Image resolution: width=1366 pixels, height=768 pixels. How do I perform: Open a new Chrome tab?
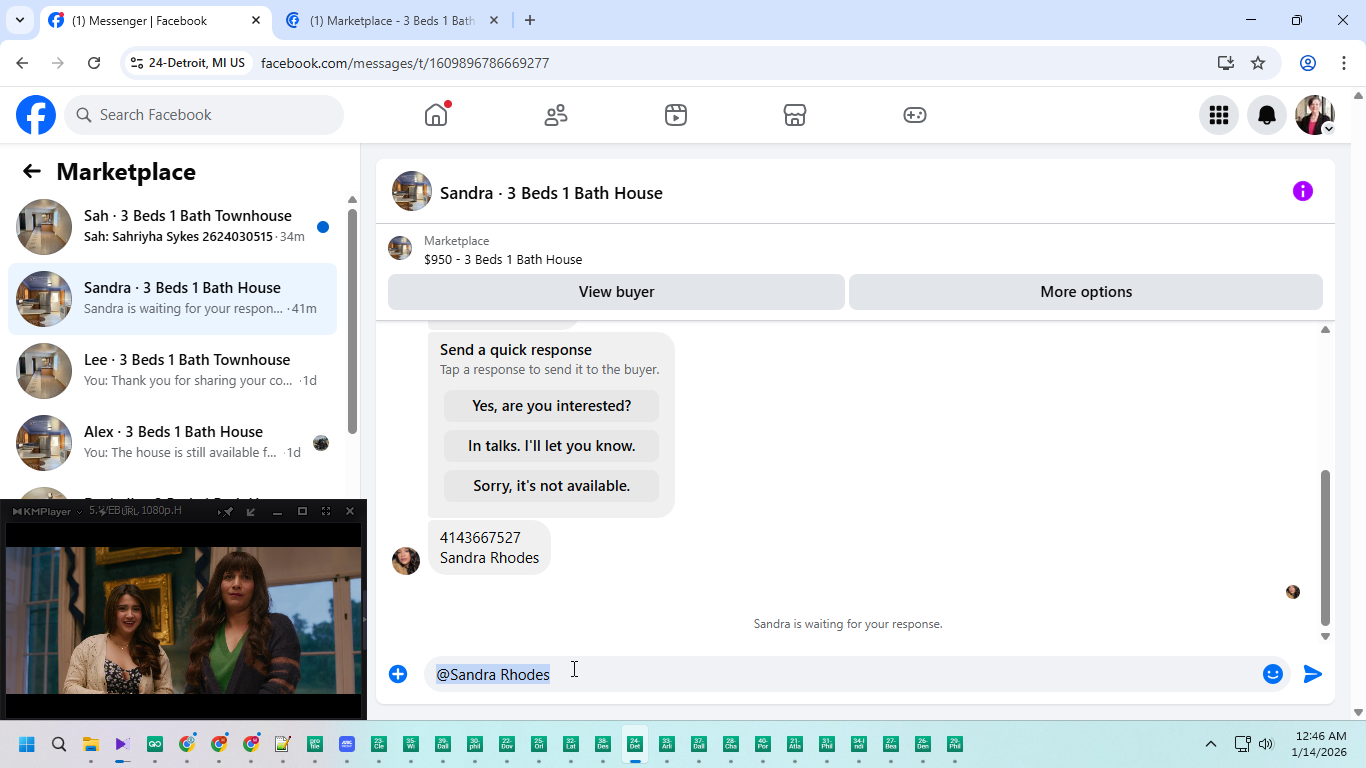(x=530, y=20)
